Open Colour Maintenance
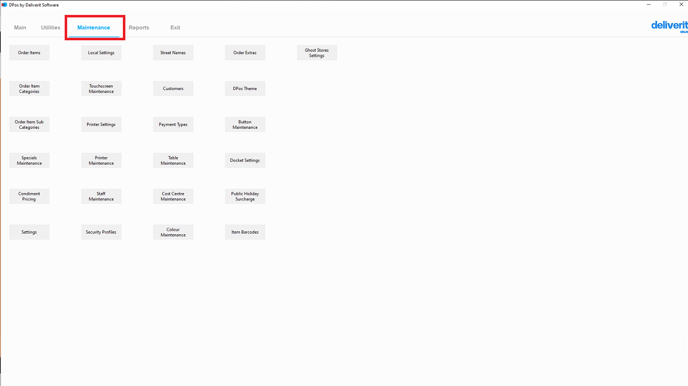 (173, 232)
